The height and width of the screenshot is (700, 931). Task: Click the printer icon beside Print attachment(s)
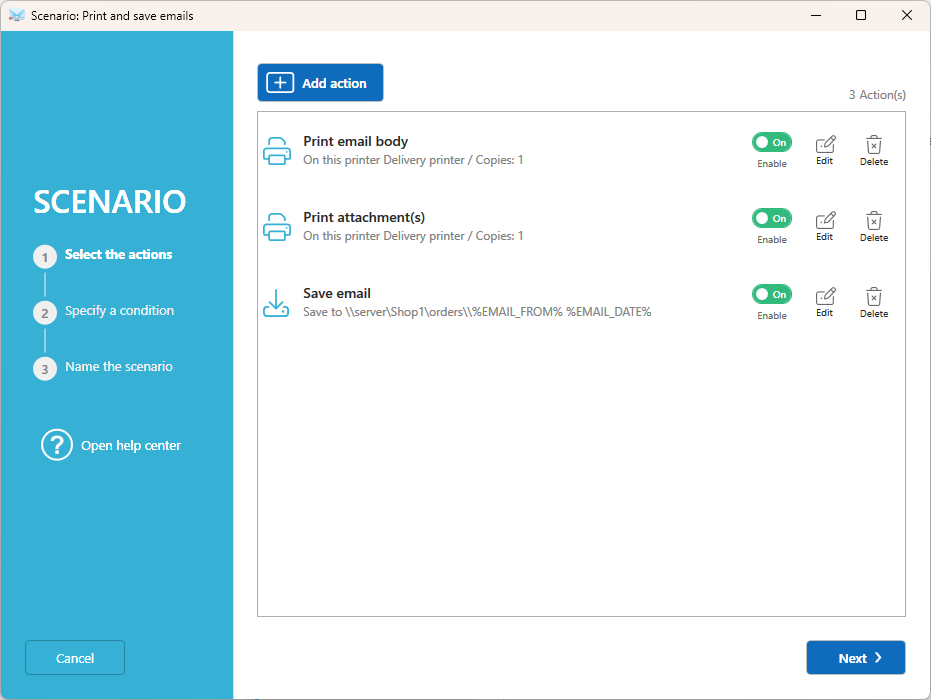click(277, 227)
